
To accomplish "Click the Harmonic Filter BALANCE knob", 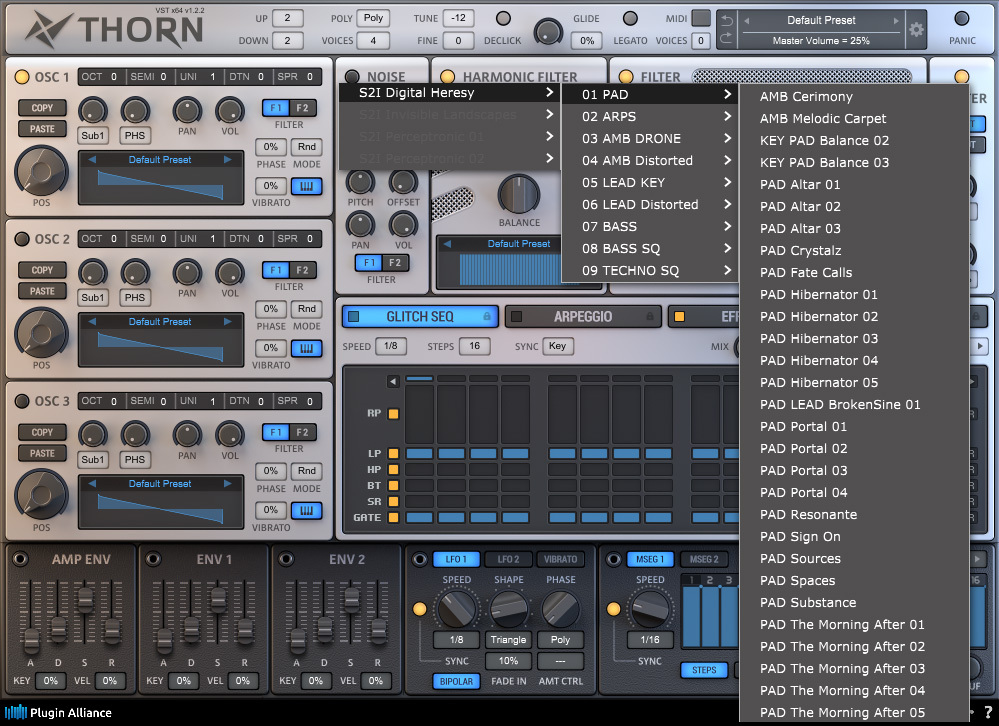I will 519,194.
